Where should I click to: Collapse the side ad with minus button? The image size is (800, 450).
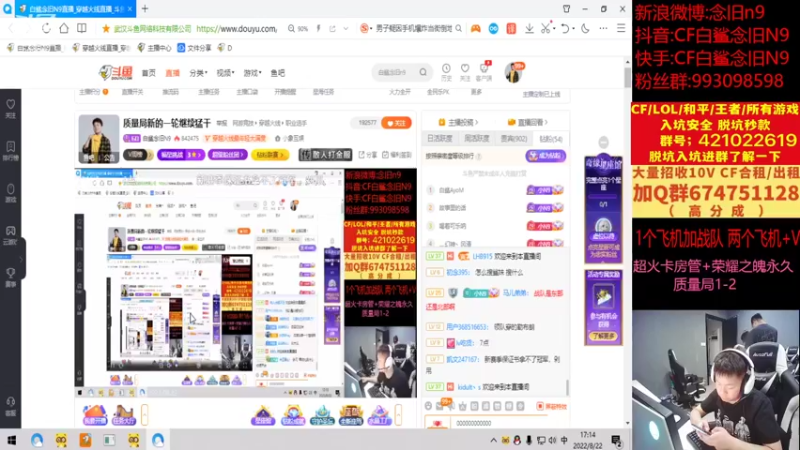(x=604, y=142)
